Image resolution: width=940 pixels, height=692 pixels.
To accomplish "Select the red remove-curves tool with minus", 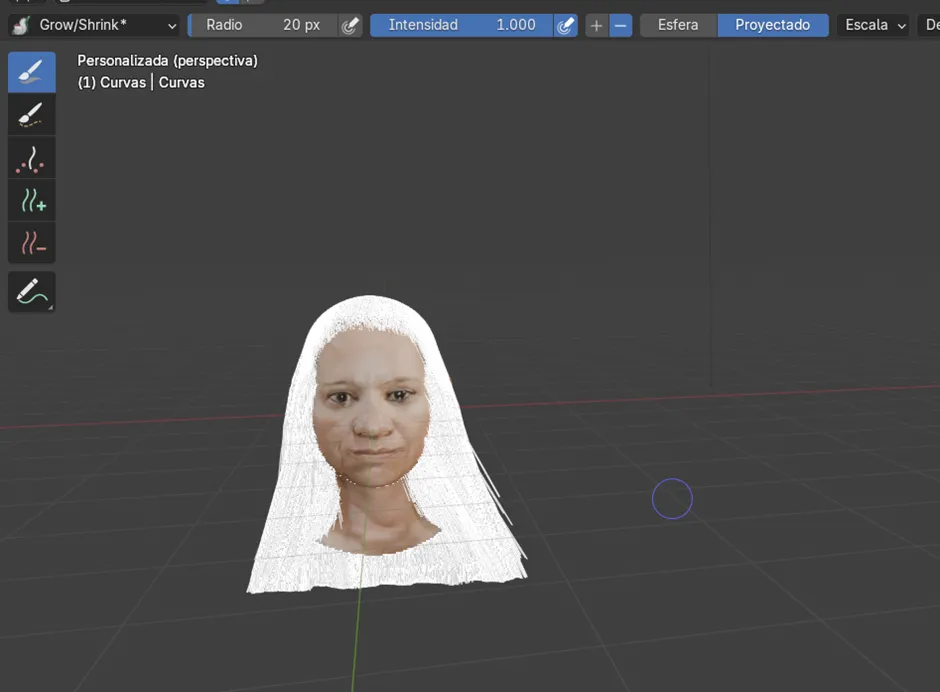I will pyautogui.click(x=32, y=242).
